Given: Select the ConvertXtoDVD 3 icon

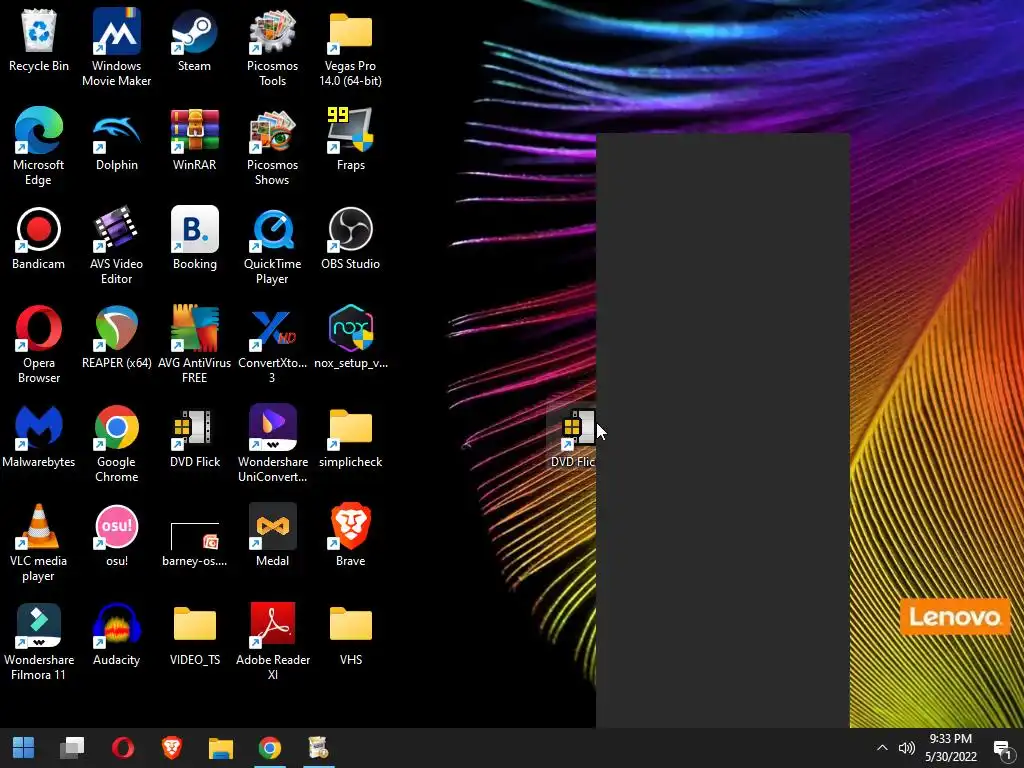Looking at the screenshot, I should (x=272, y=344).
